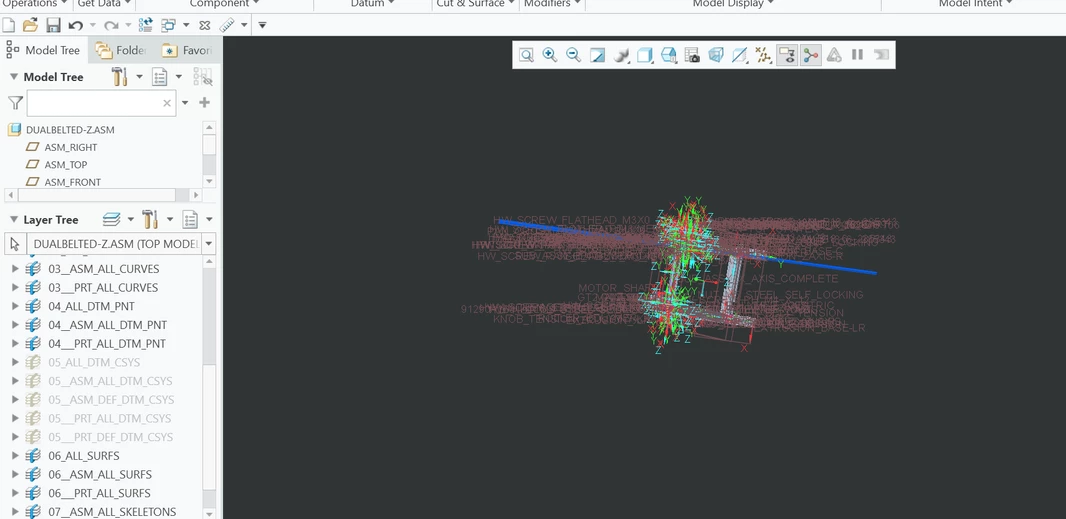Open the Datum group menu
The width and height of the screenshot is (1066, 519).
coord(372,4)
